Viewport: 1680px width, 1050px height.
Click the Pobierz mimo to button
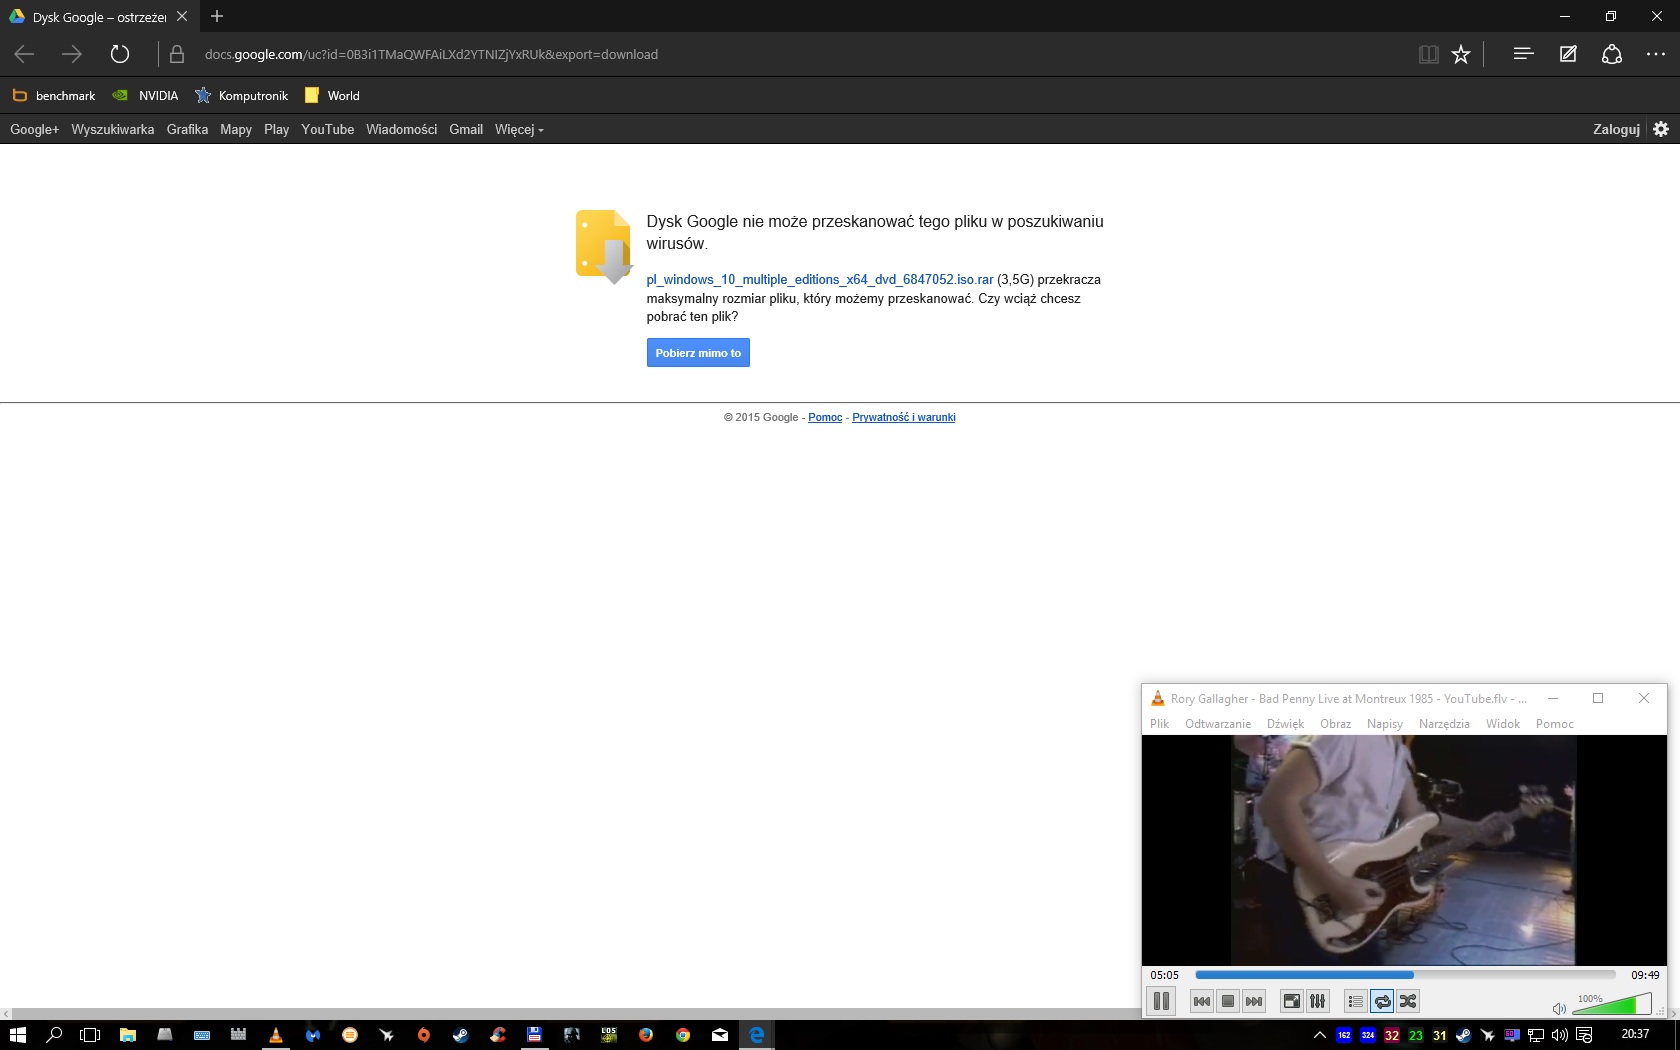click(698, 353)
